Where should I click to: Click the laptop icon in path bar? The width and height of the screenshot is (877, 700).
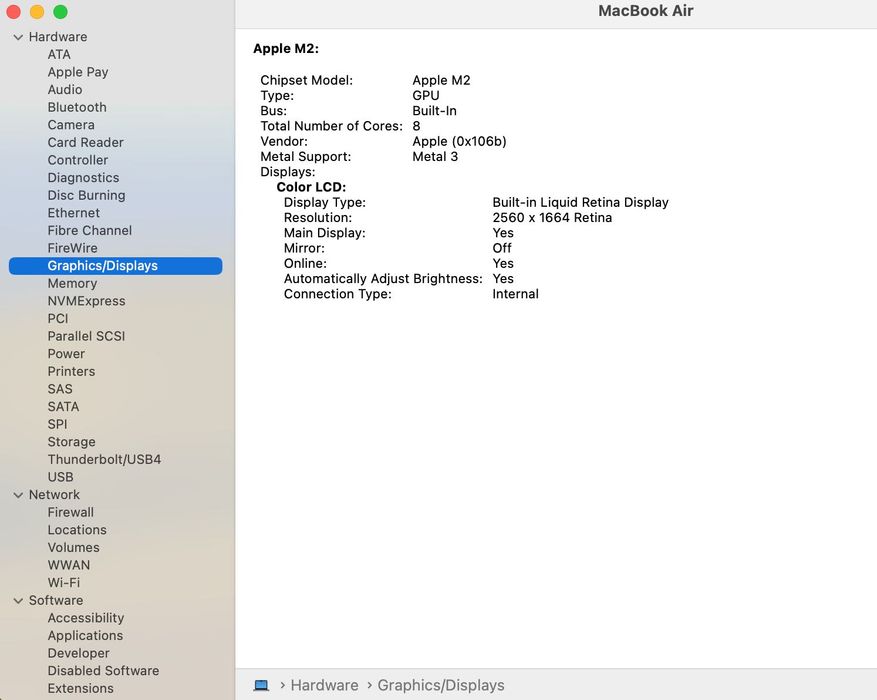(x=261, y=685)
